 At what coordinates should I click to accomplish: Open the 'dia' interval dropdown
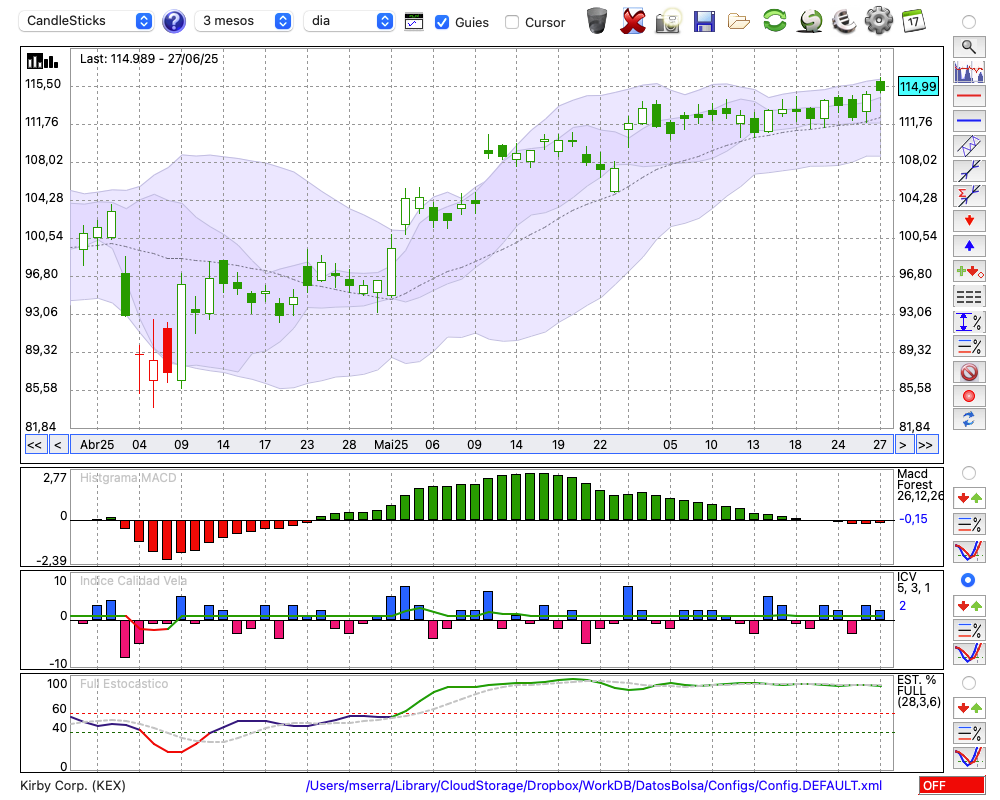pyautogui.click(x=349, y=21)
